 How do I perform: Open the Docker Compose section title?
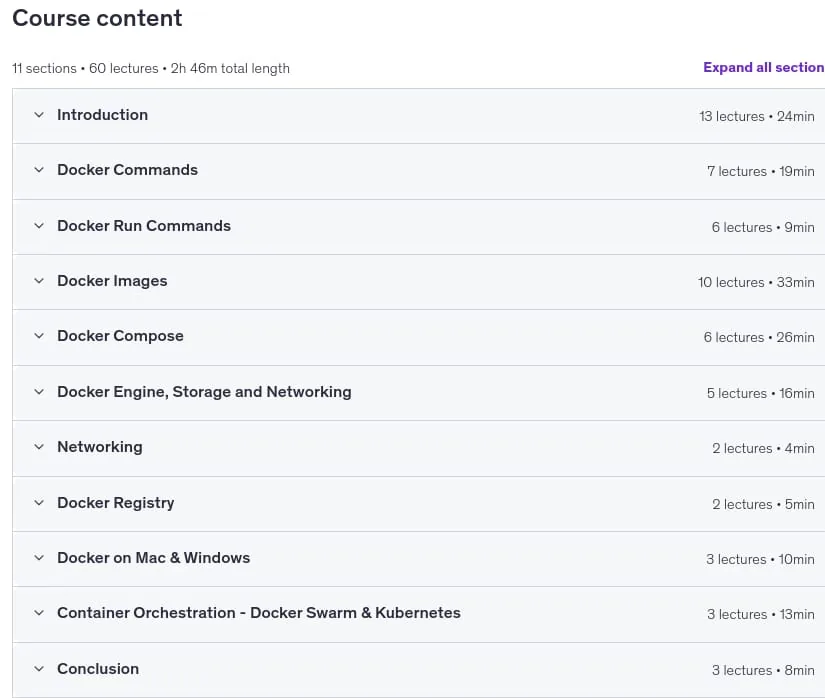pos(120,336)
